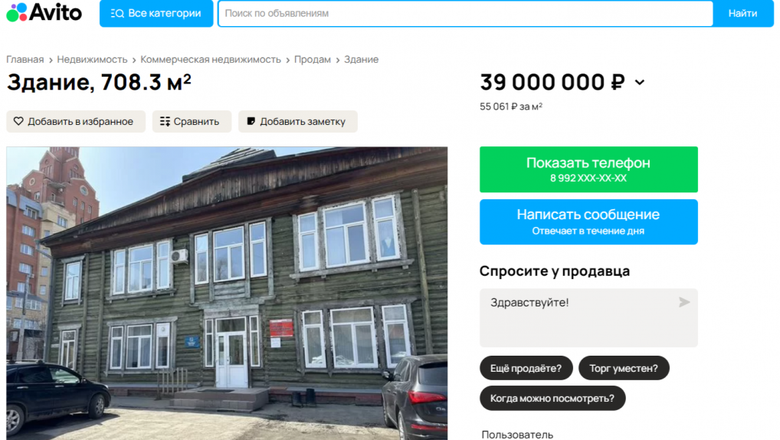Click Написать сообщение button
Image resolution: width=780 pixels, height=440 pixels.
coord(588,222)
